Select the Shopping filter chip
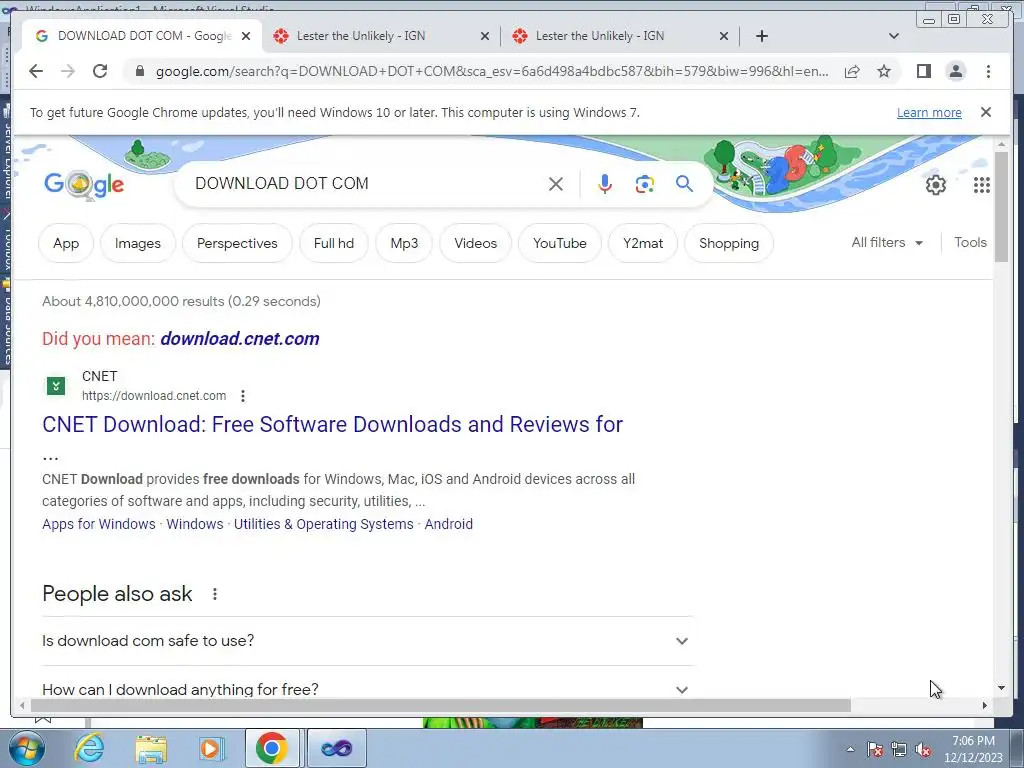This screenshot has width=1024, height=768. point(729,244)
